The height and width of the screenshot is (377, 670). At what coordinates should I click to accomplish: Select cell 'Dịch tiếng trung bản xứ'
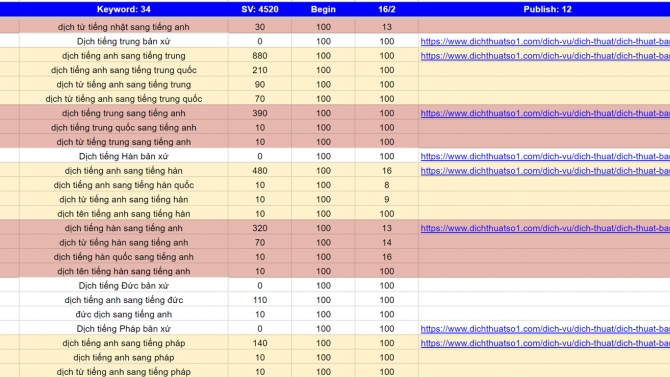click(123, 41)
